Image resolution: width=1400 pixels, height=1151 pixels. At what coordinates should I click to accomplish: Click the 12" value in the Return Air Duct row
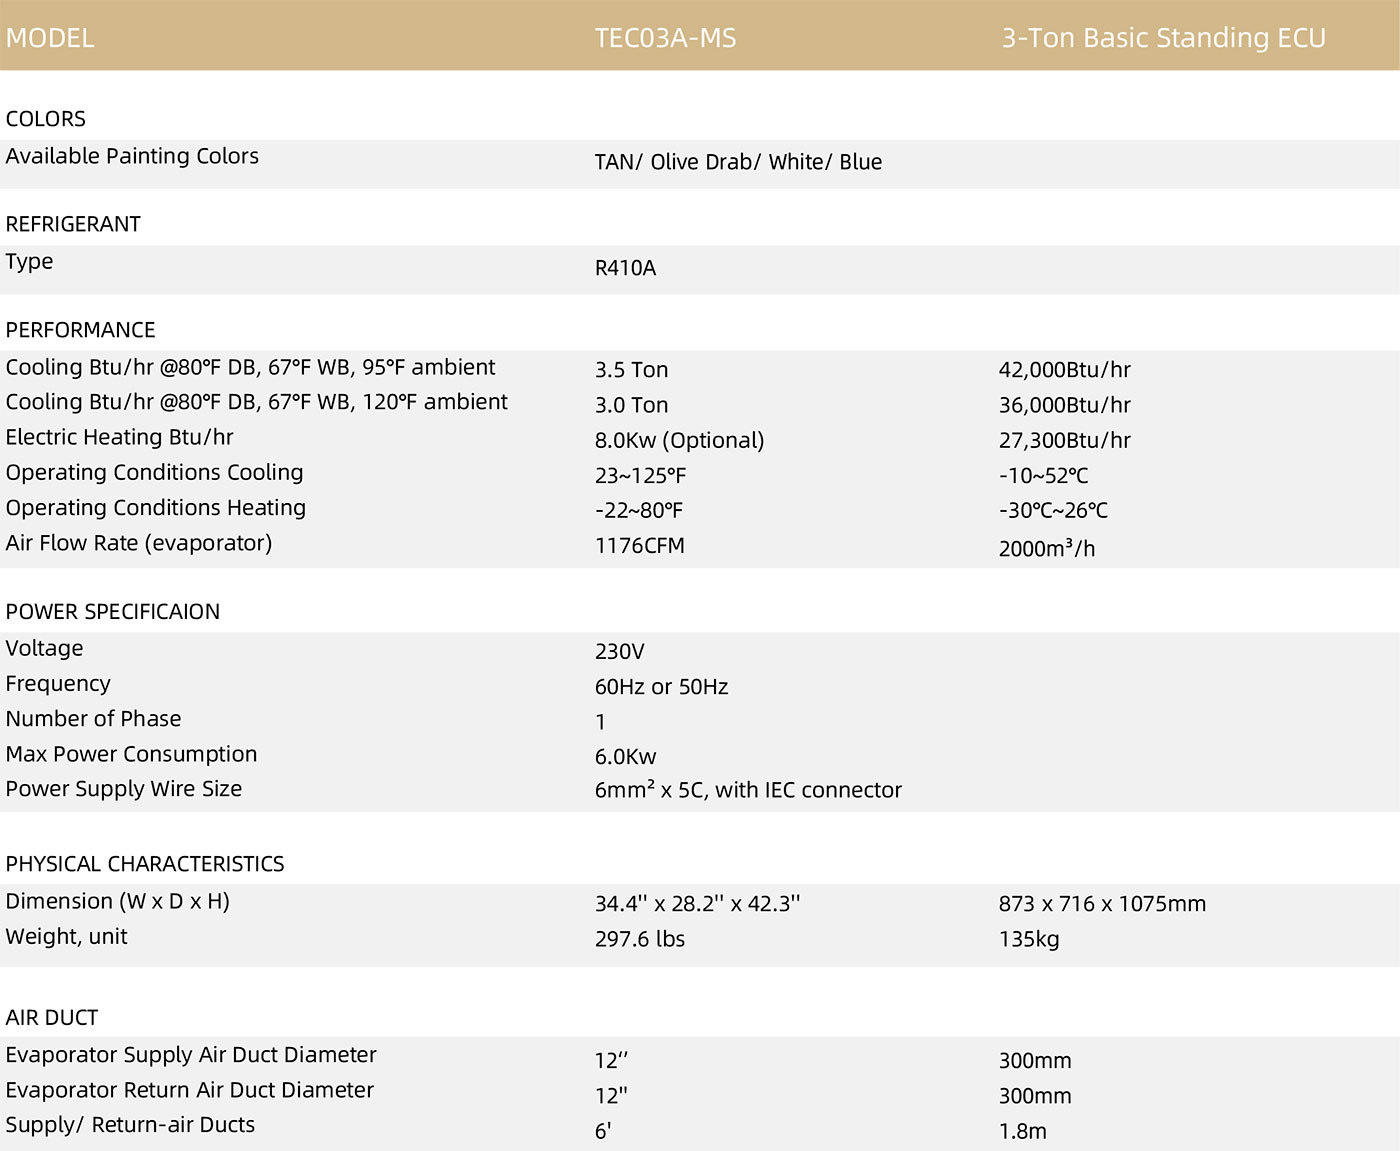pos(611,1096)
